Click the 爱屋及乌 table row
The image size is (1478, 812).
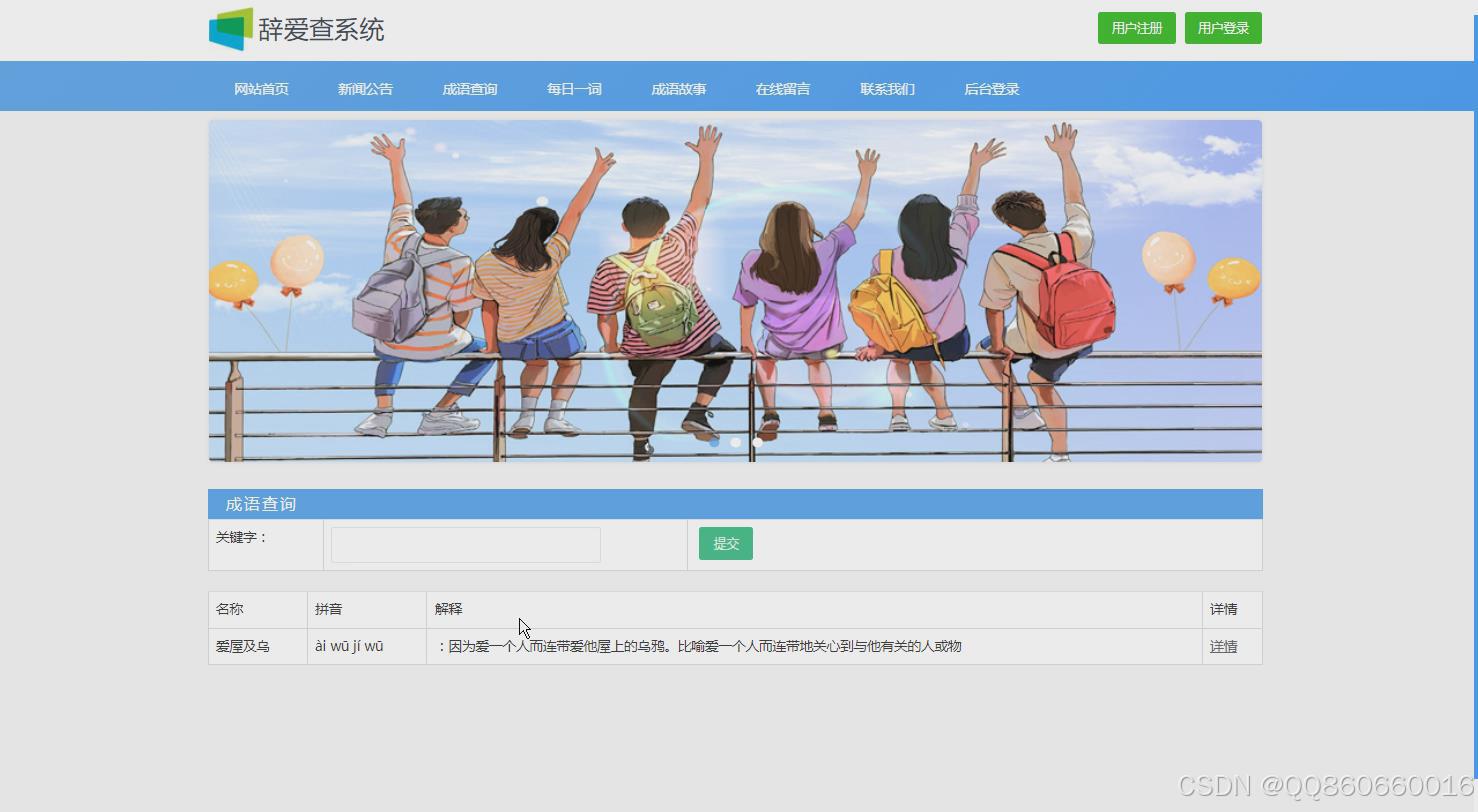click(700, 646)
